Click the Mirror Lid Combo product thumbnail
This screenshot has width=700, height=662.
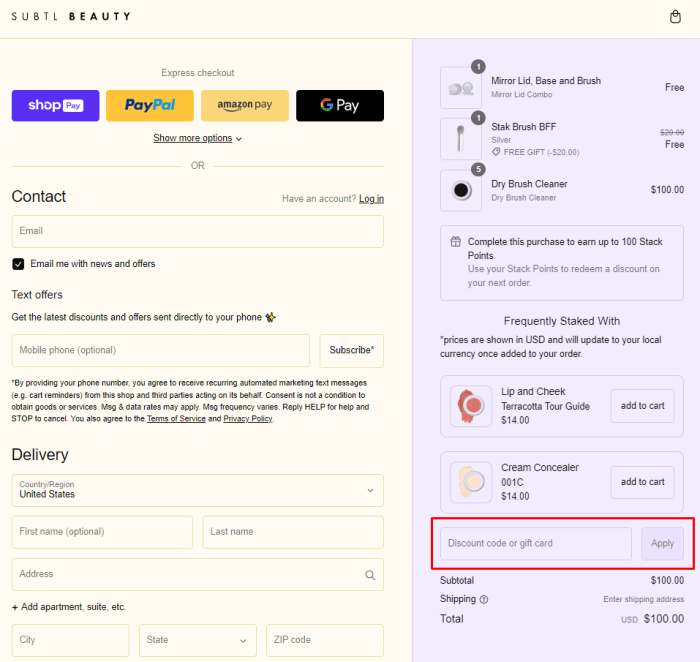tap(461, 87)
